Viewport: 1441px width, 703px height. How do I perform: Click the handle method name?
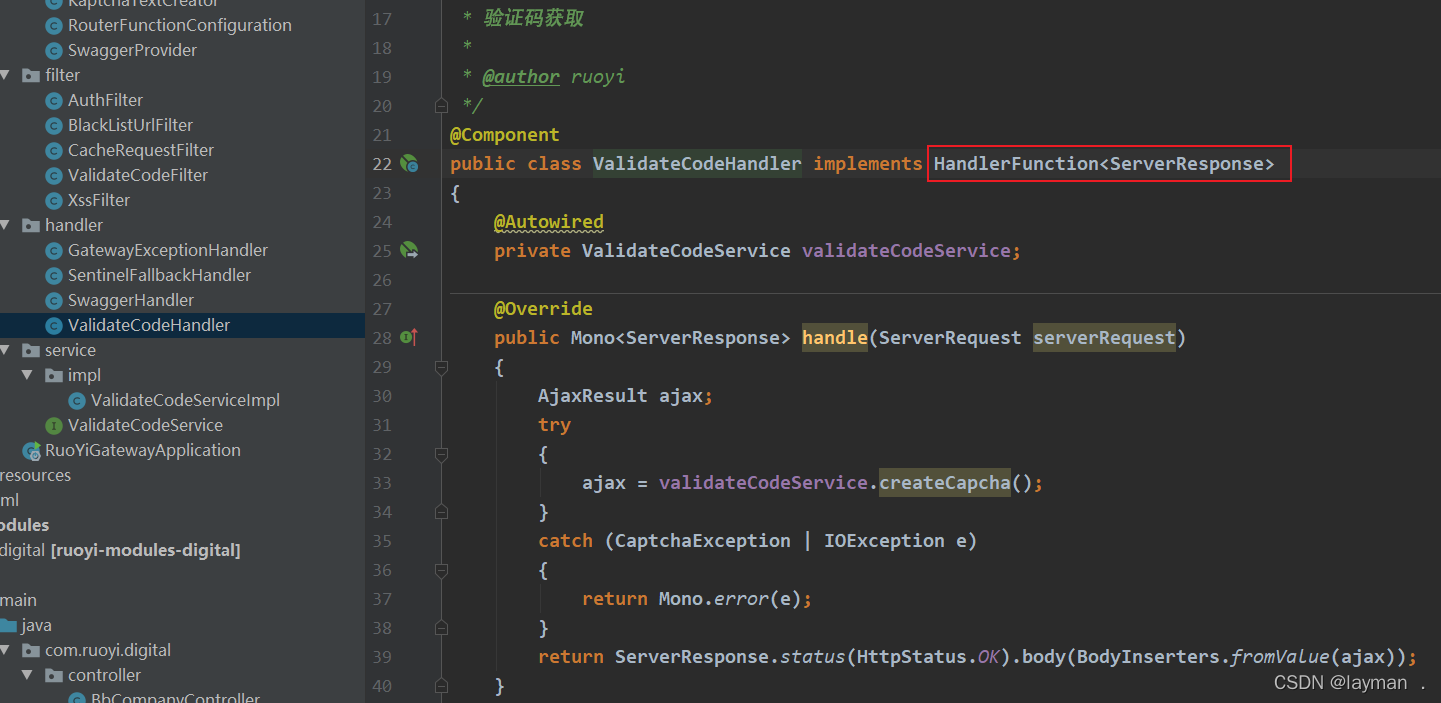coord(835,337)
